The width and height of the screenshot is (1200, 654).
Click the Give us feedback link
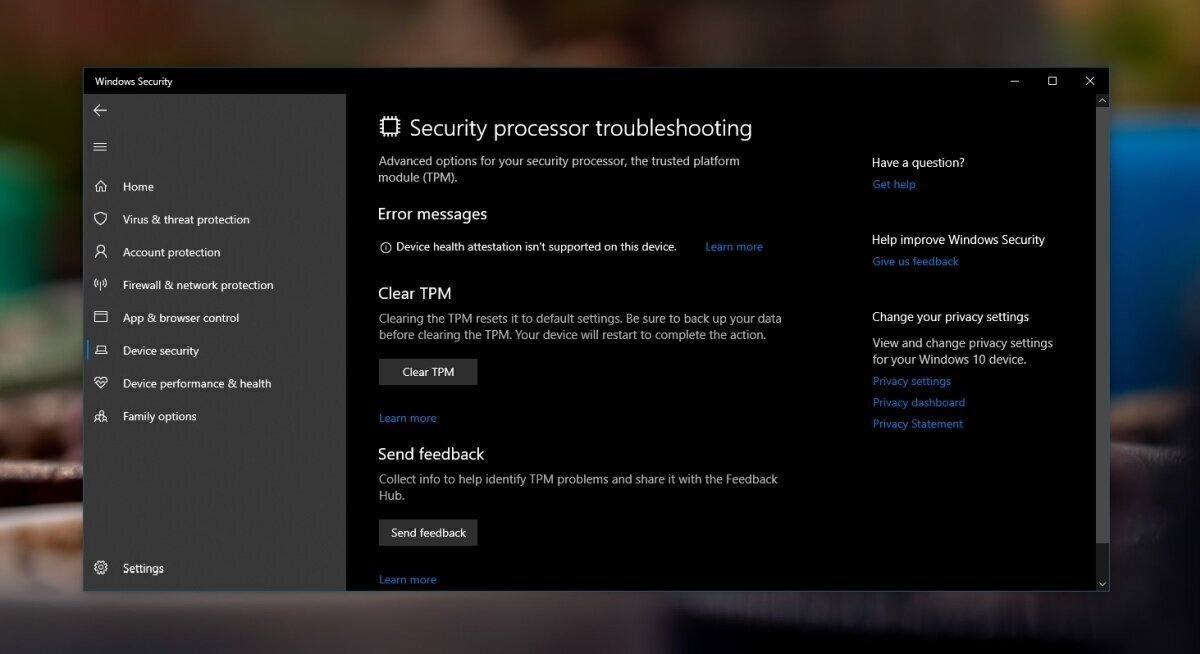click(x=915, y=261)
